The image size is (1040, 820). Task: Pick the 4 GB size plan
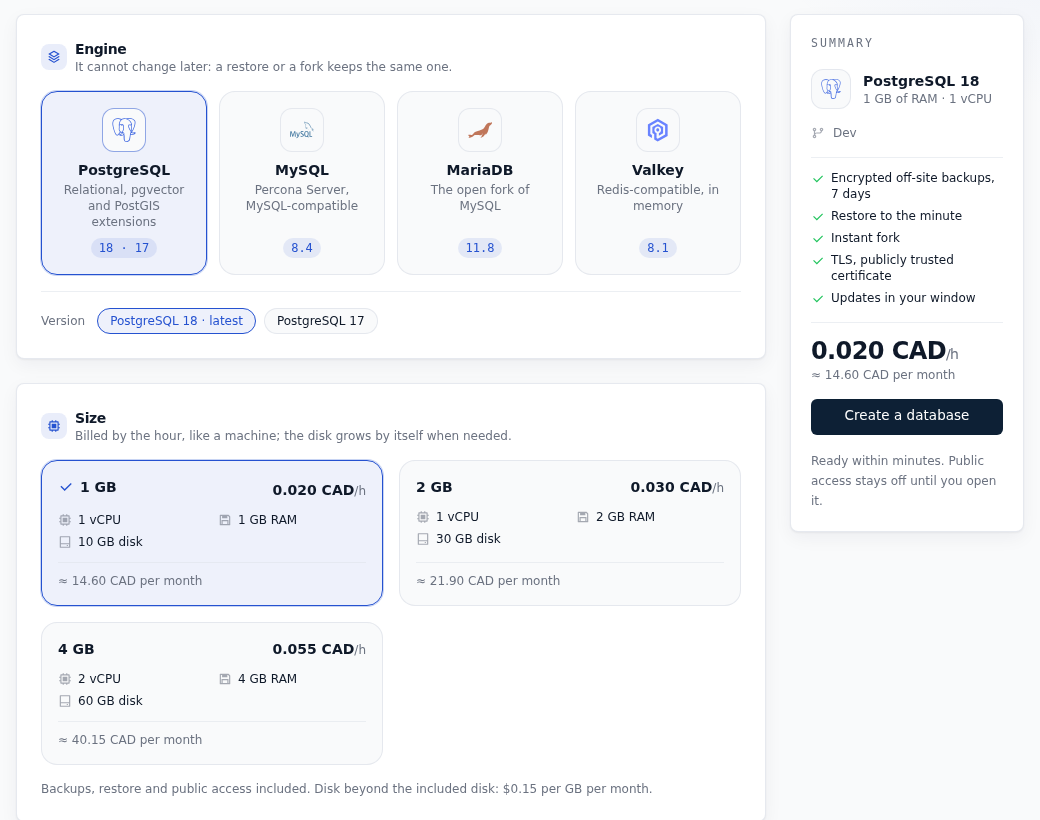[212, 693]
